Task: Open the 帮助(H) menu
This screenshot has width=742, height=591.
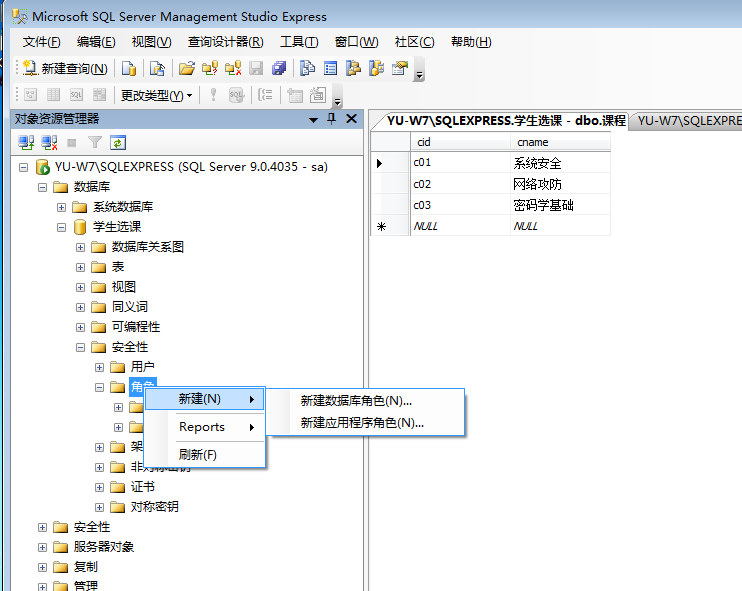Action: click(x=471, y=42)
